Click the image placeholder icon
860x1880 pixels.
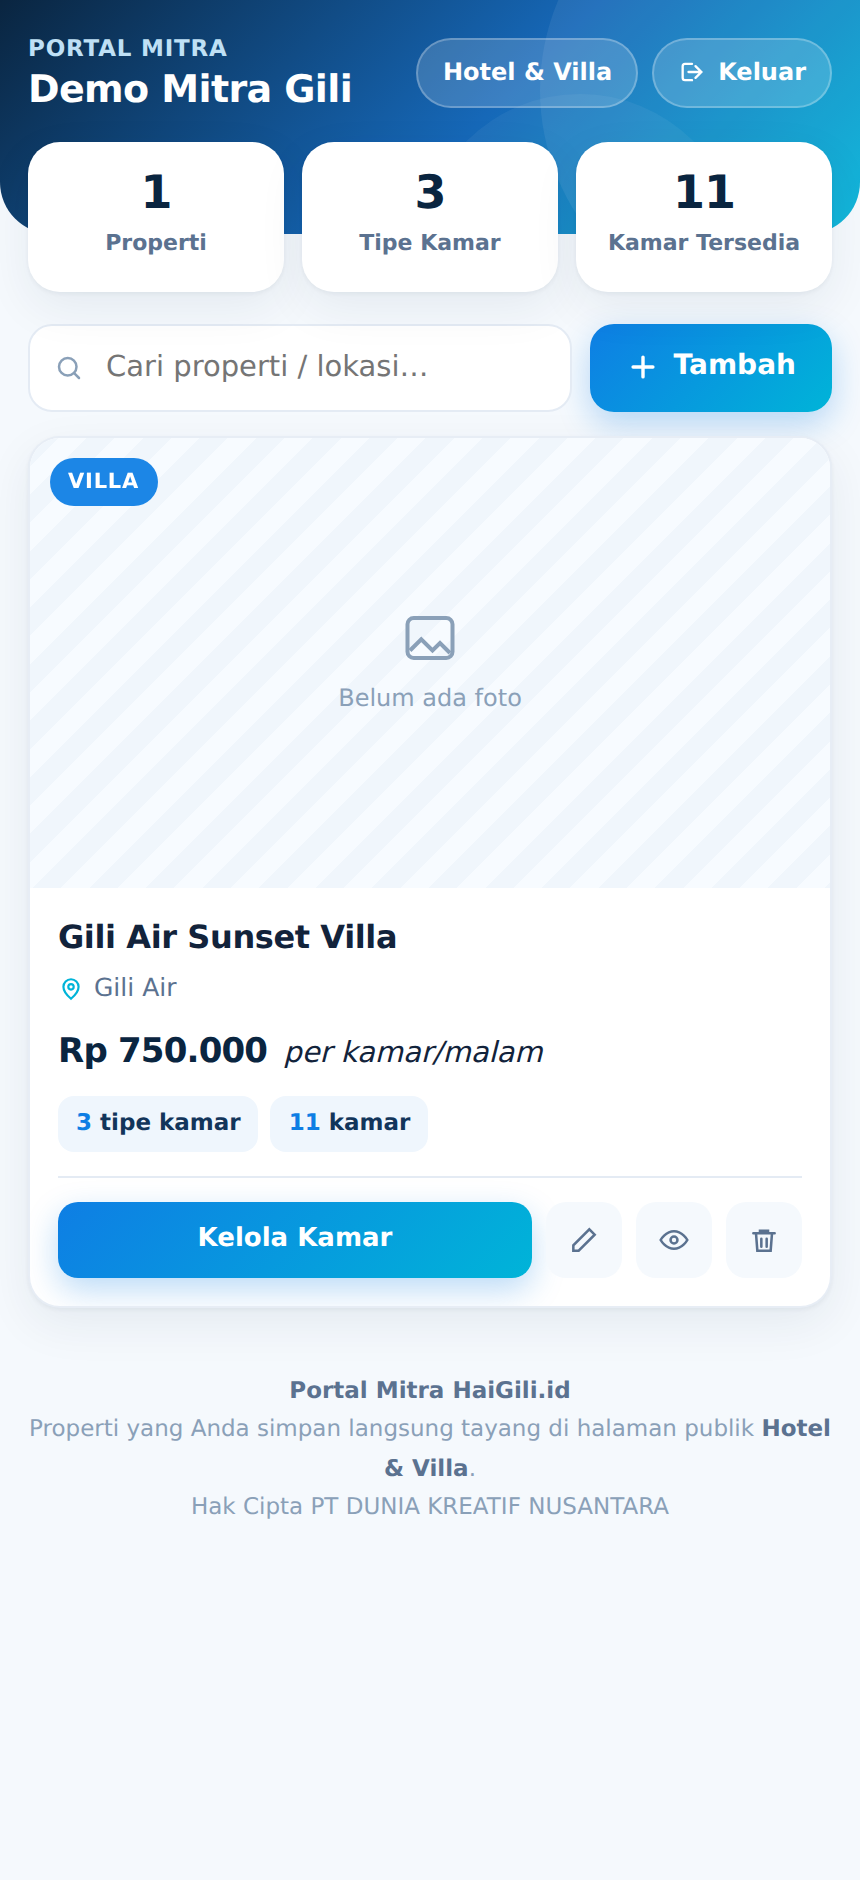tap(430, 638)
